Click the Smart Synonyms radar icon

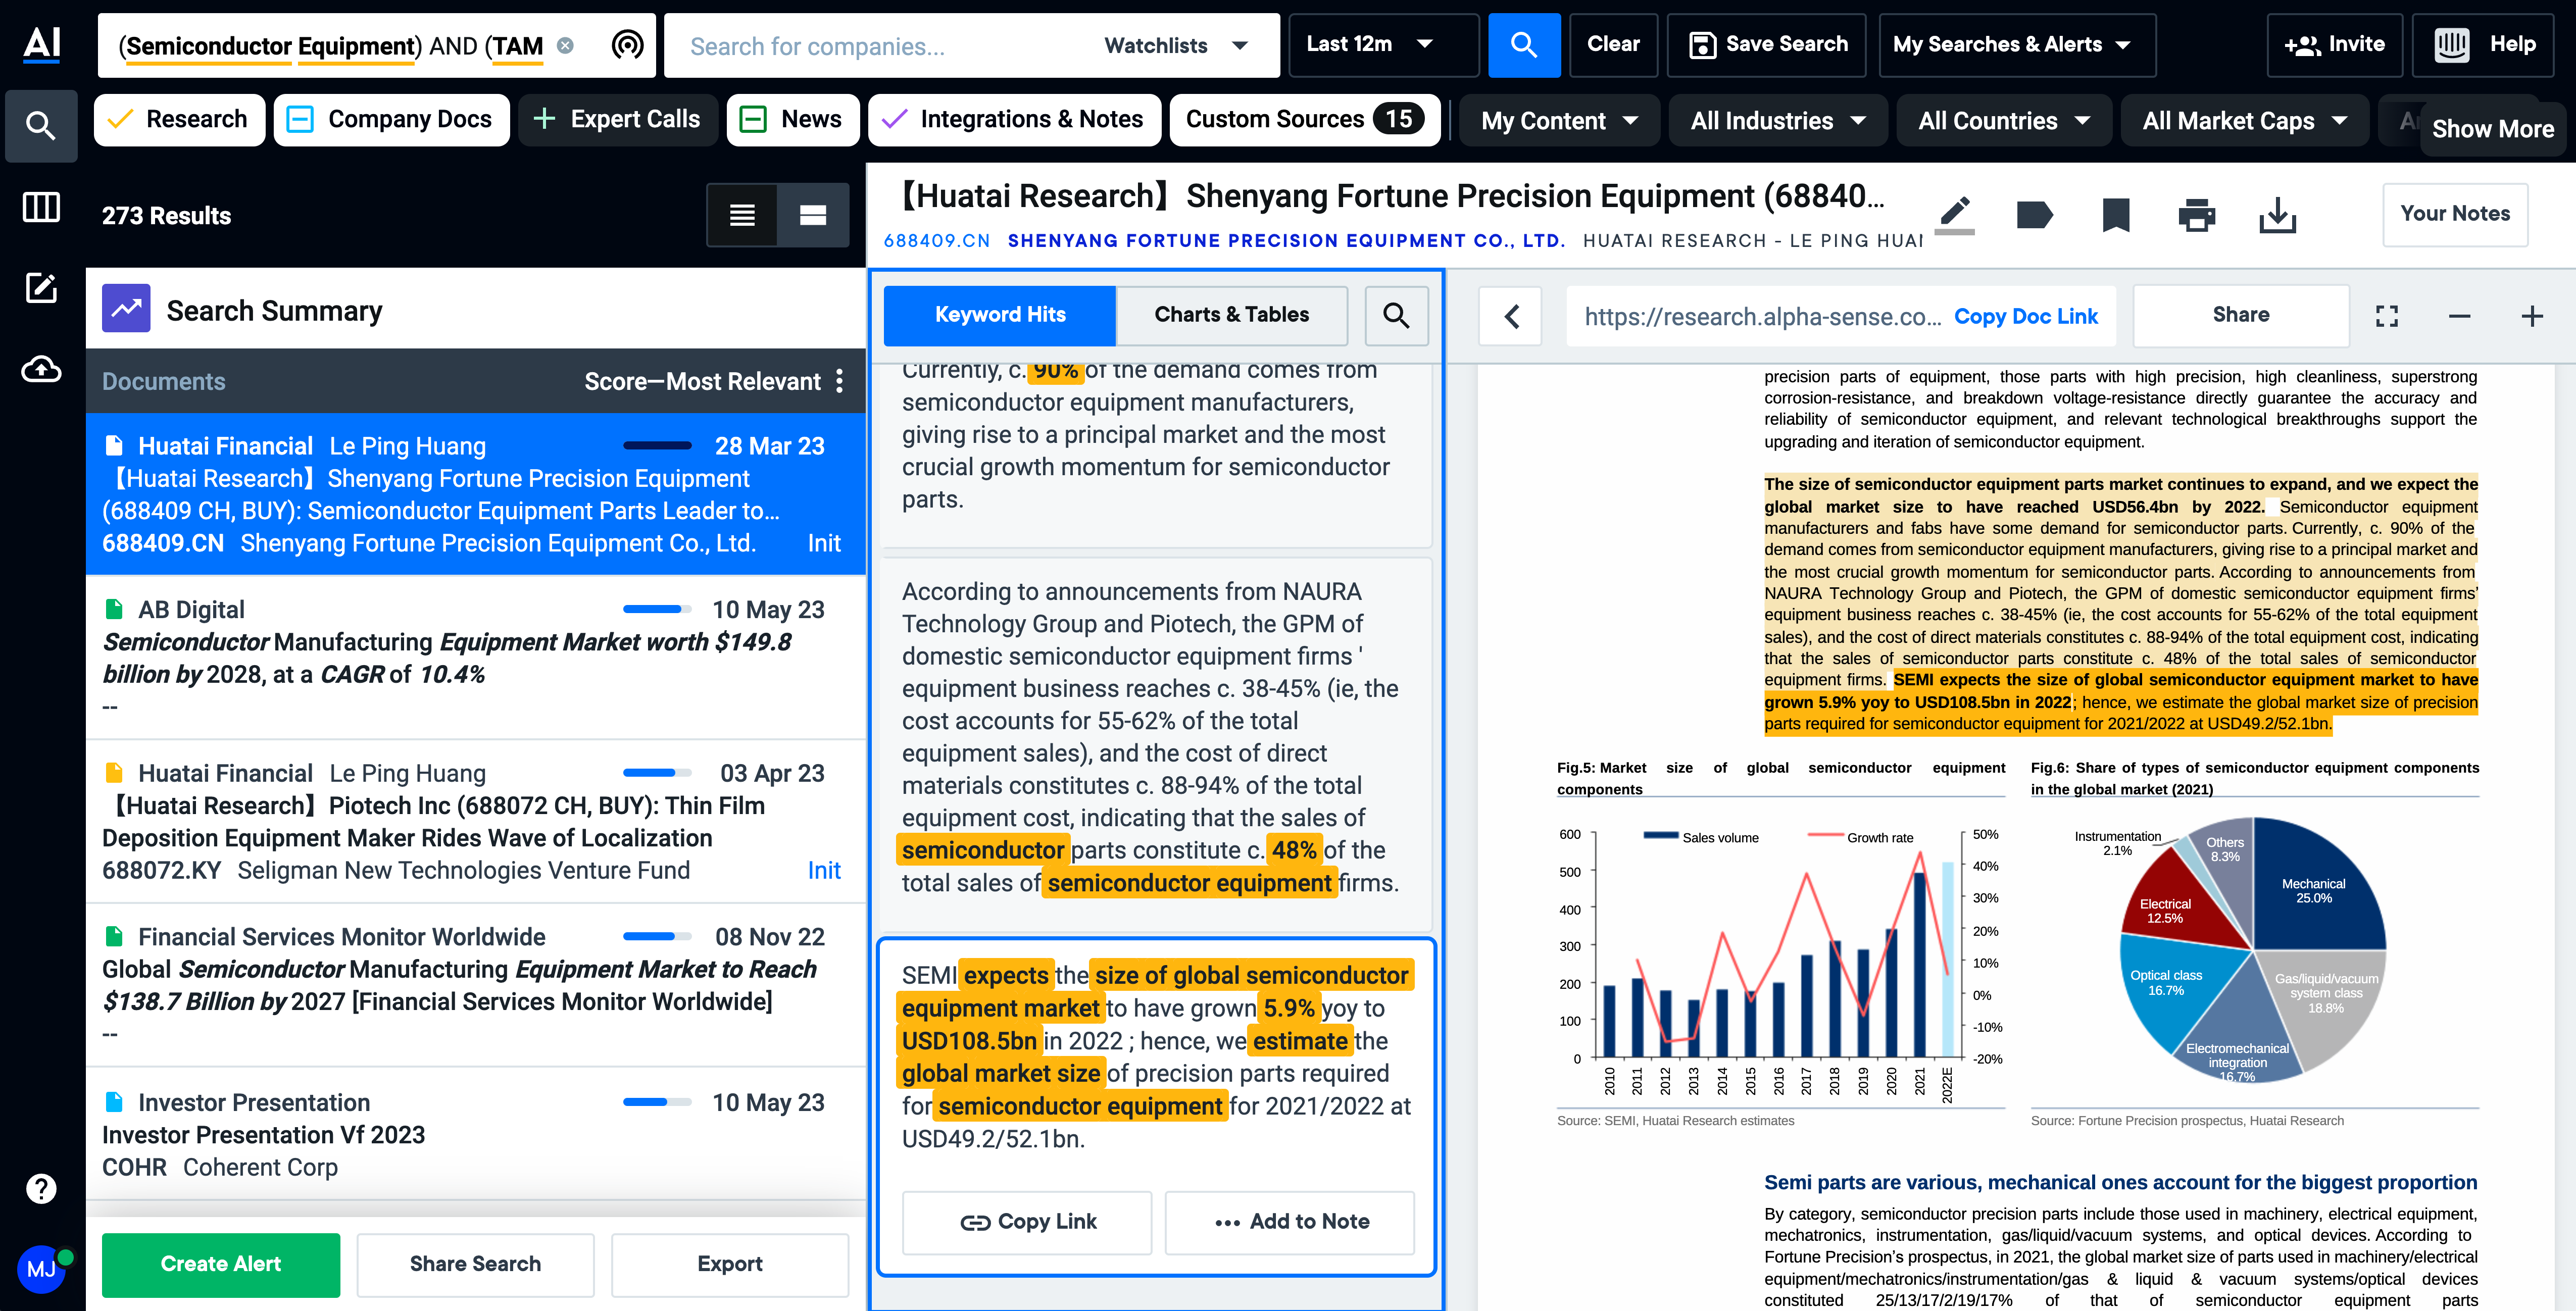tap(627, 45)
